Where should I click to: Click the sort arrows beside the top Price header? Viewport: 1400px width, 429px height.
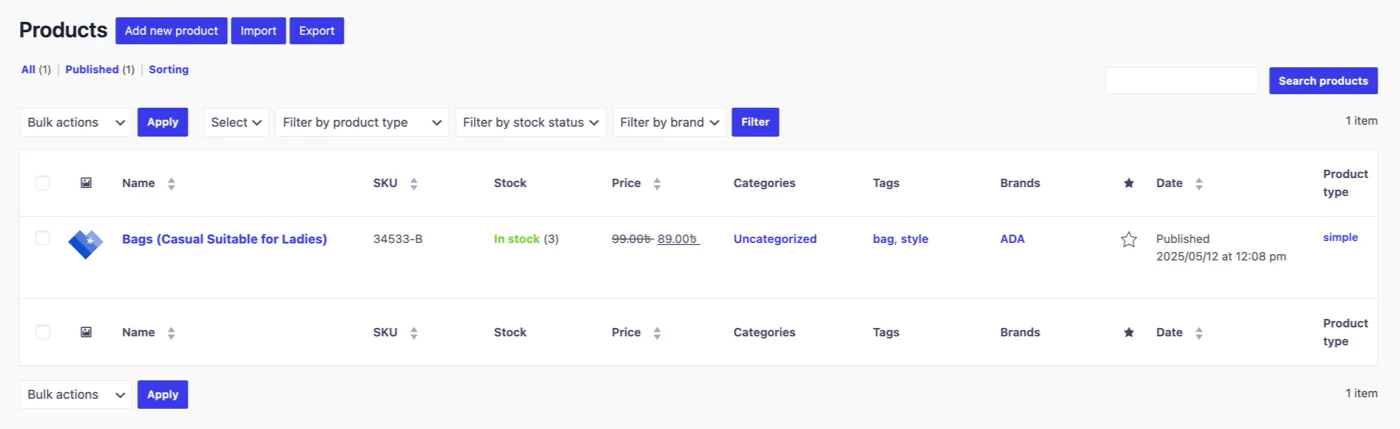(657, 184)
